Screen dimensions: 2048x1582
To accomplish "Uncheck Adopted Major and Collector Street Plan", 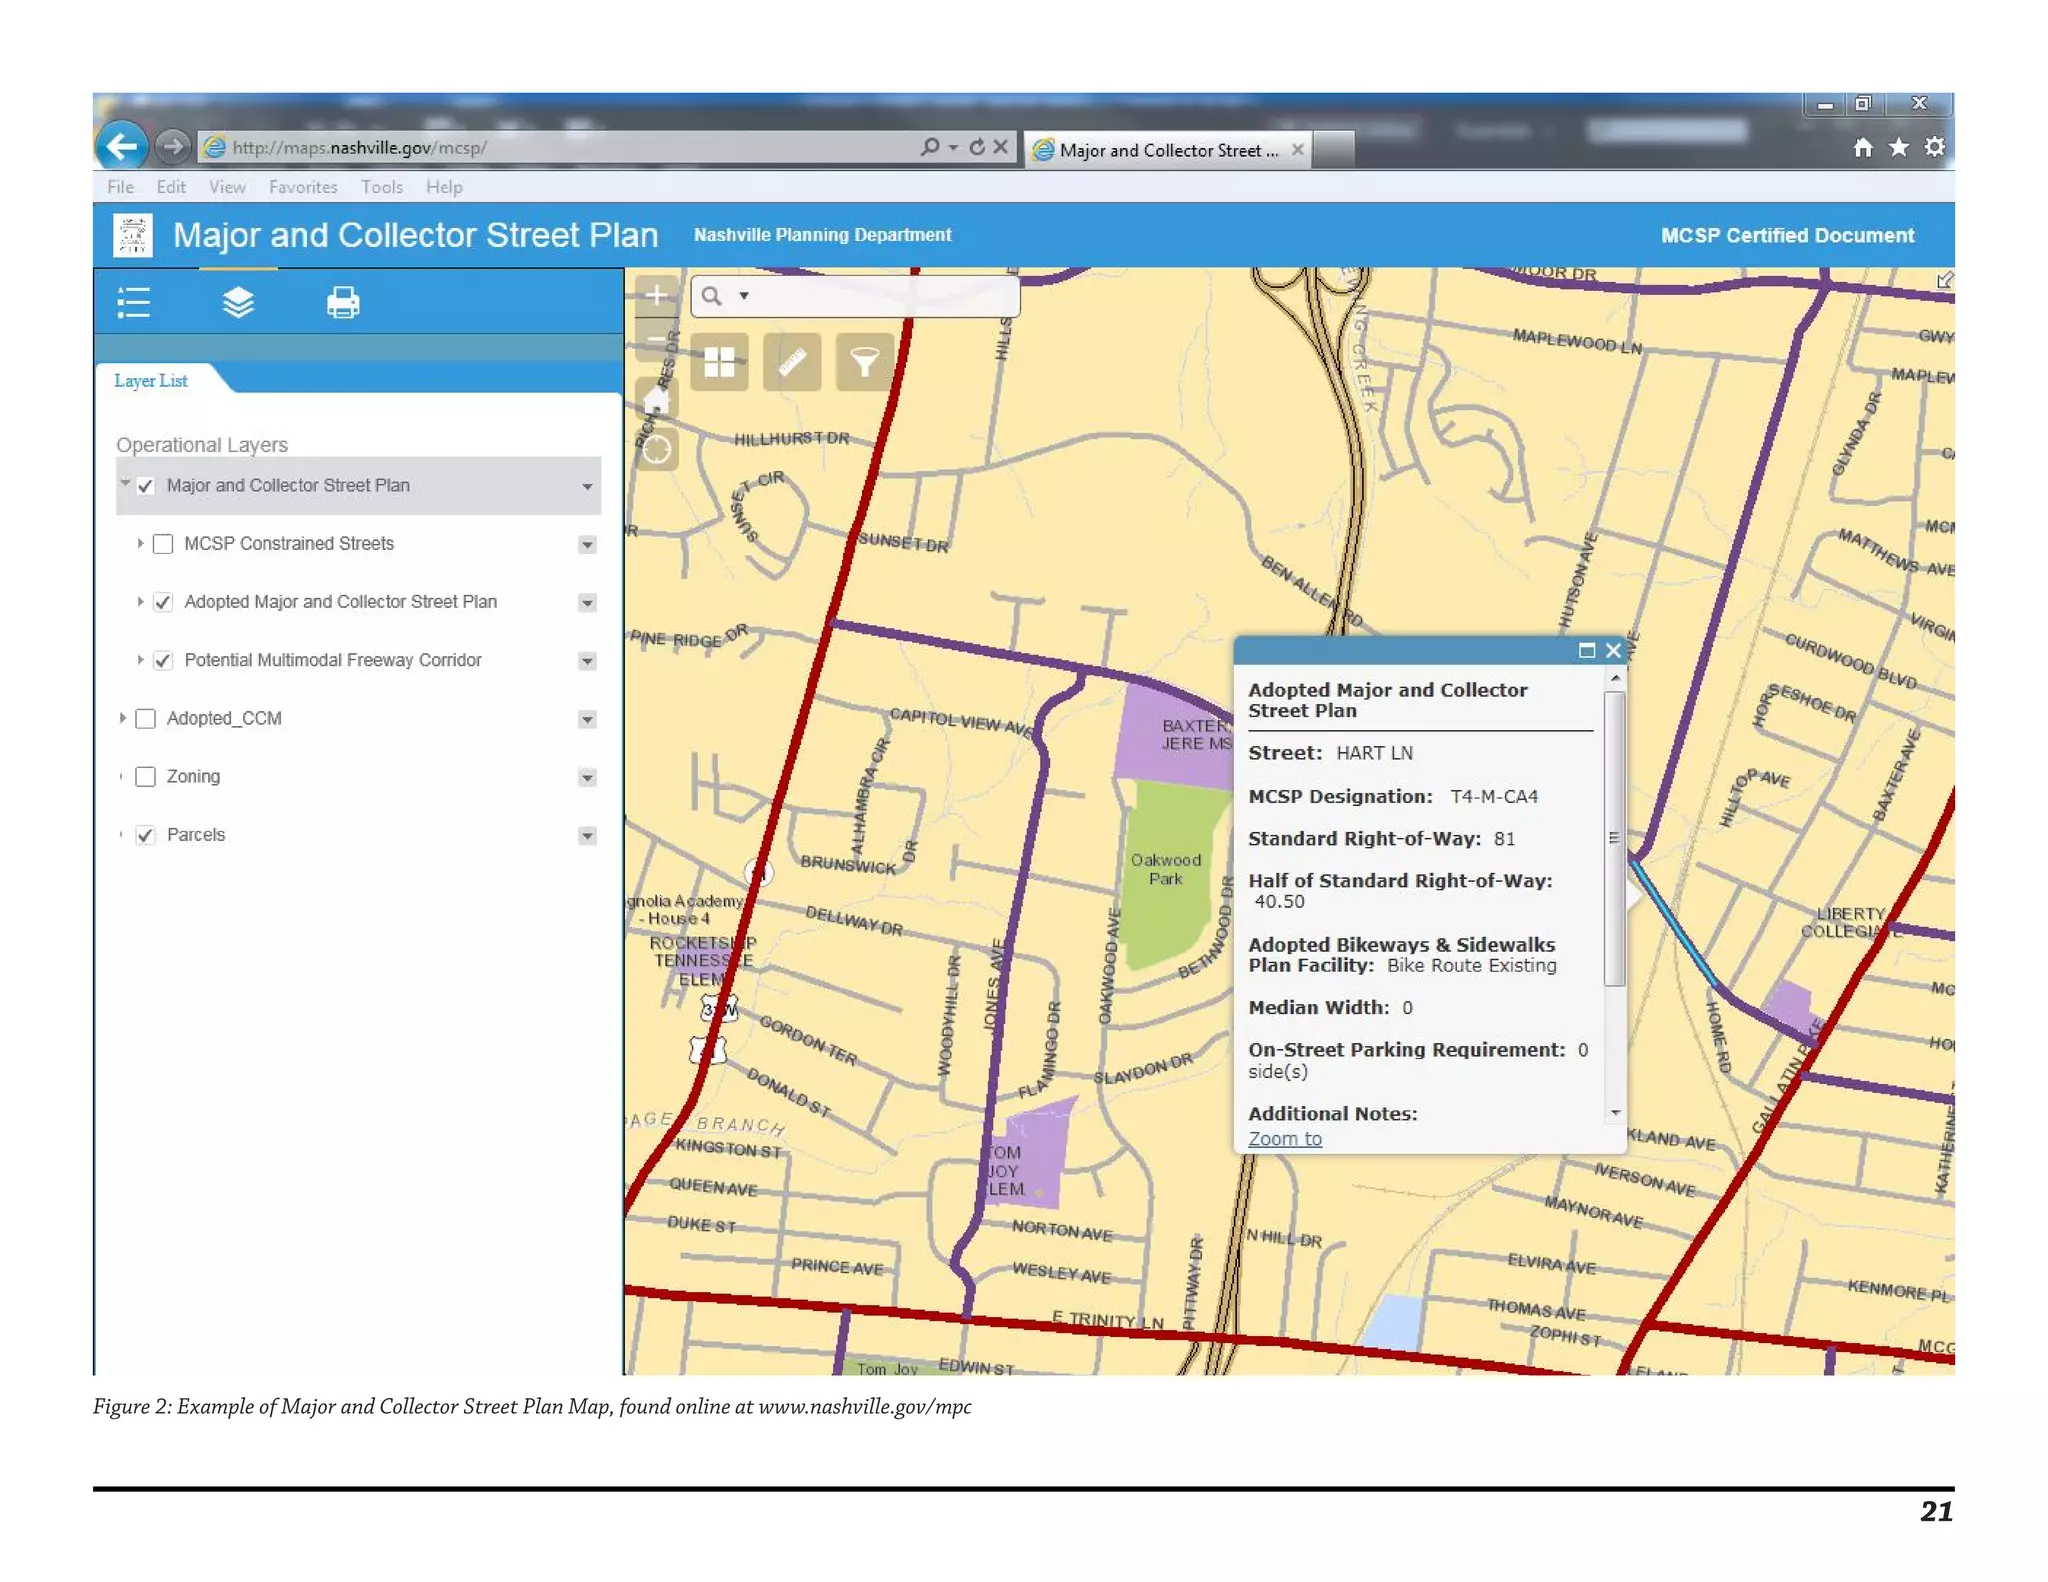I will point(163,602).
